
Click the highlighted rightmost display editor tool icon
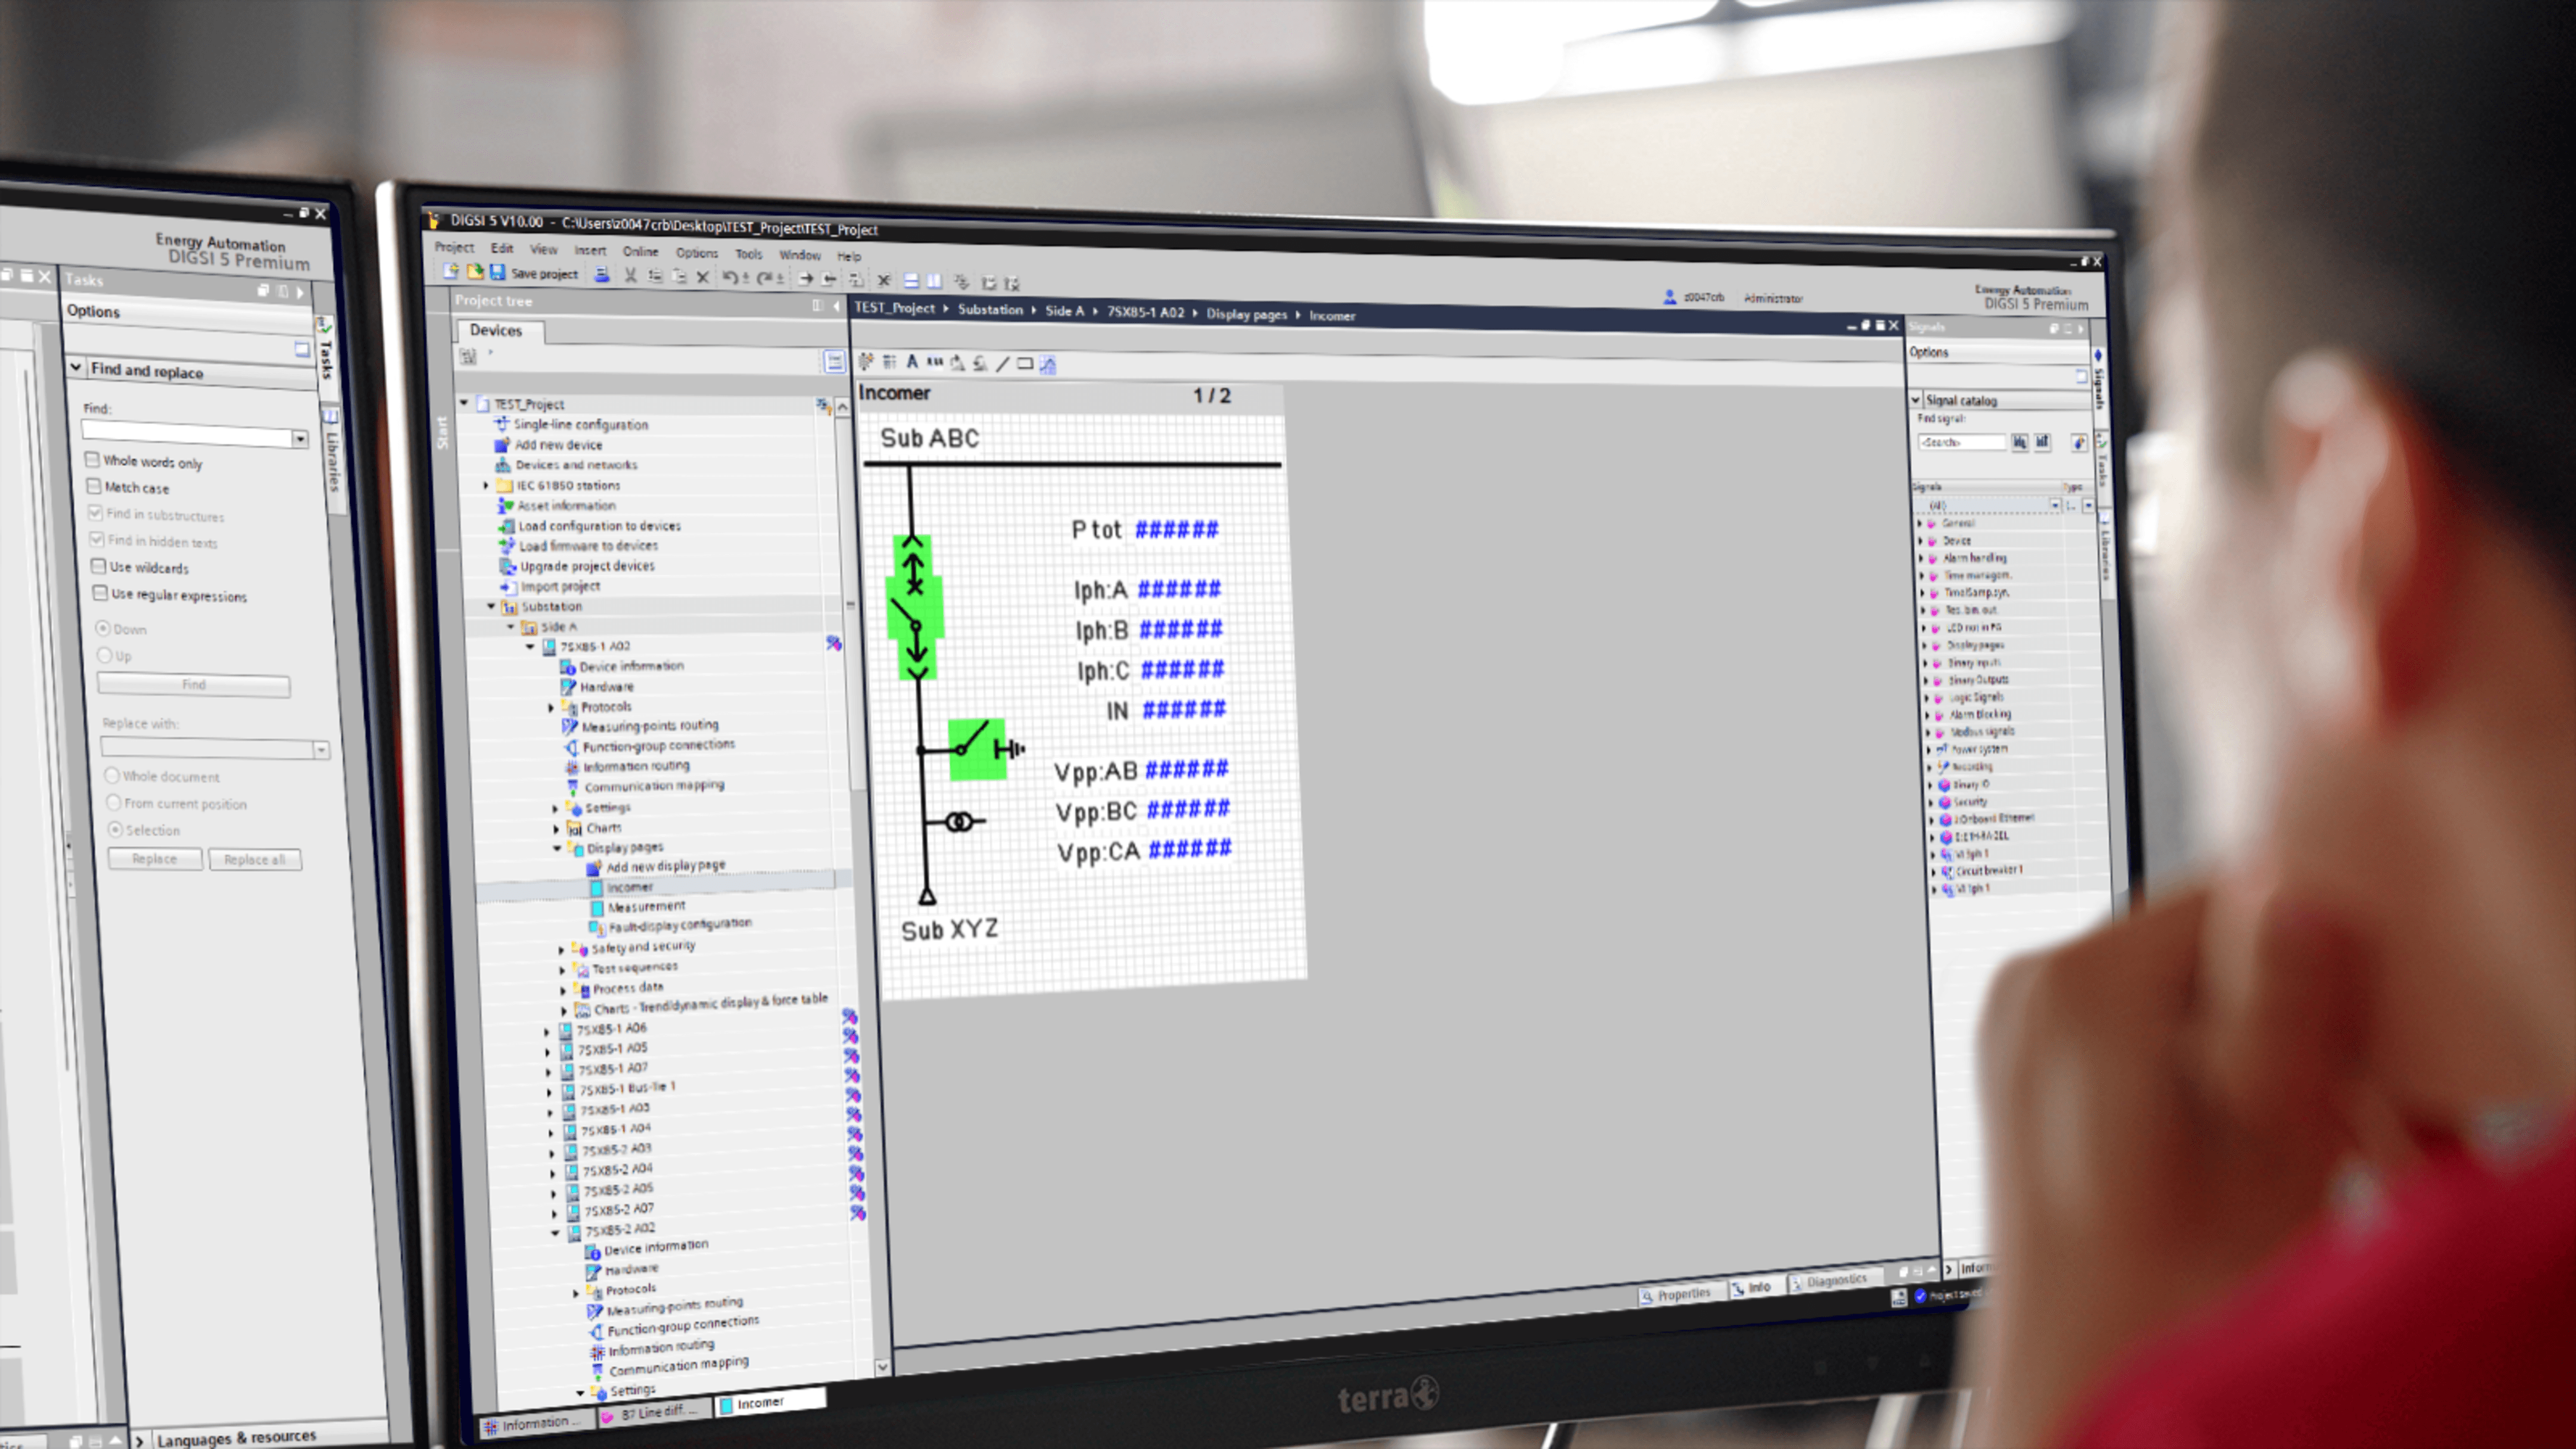point(1048,365)
